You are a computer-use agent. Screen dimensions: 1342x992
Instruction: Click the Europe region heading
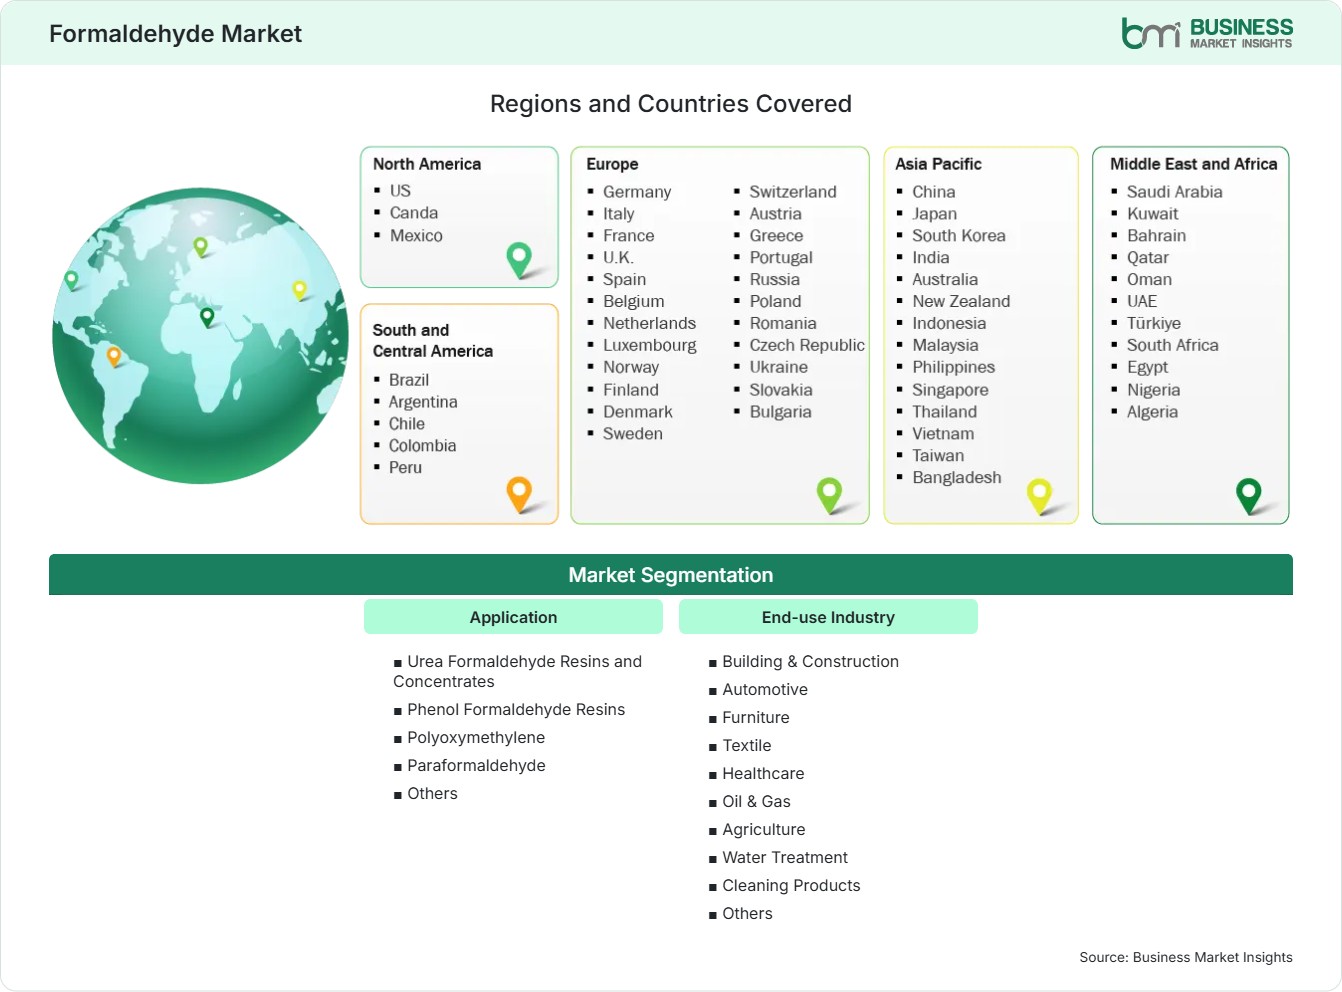(612, 164)
